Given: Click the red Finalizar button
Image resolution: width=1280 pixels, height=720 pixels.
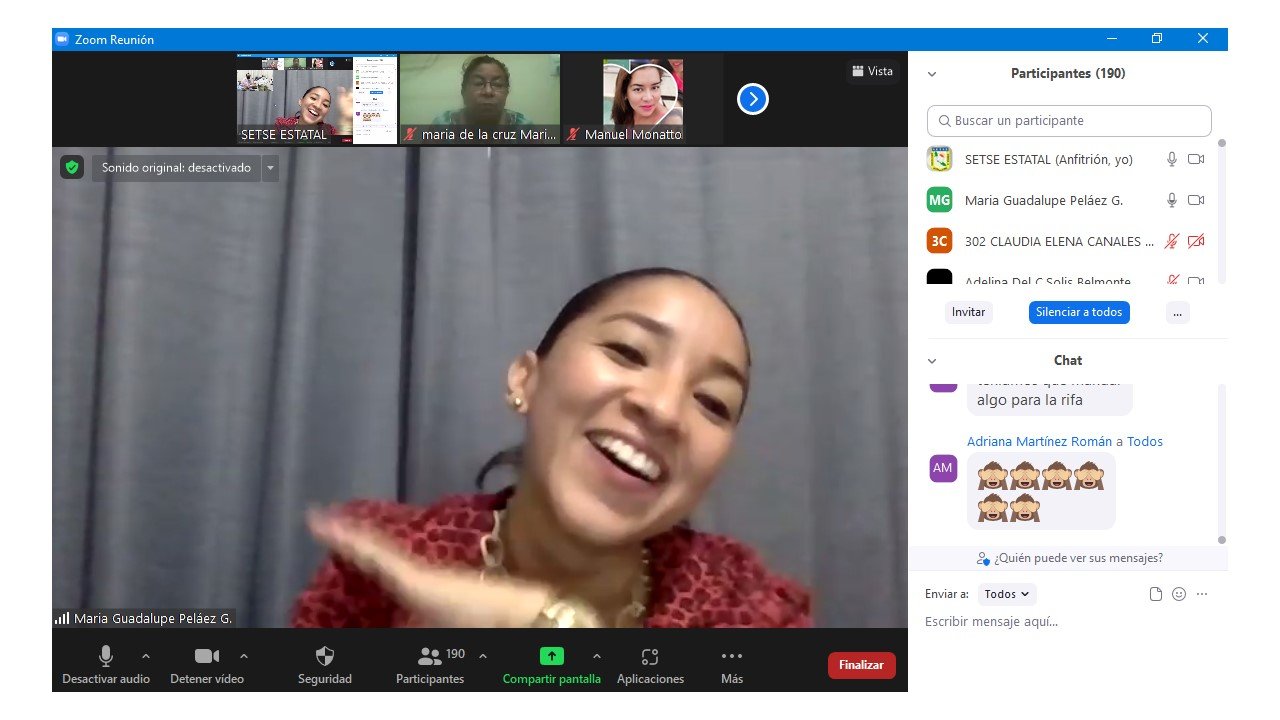Looking at the screenshot, I should (862, 665).
